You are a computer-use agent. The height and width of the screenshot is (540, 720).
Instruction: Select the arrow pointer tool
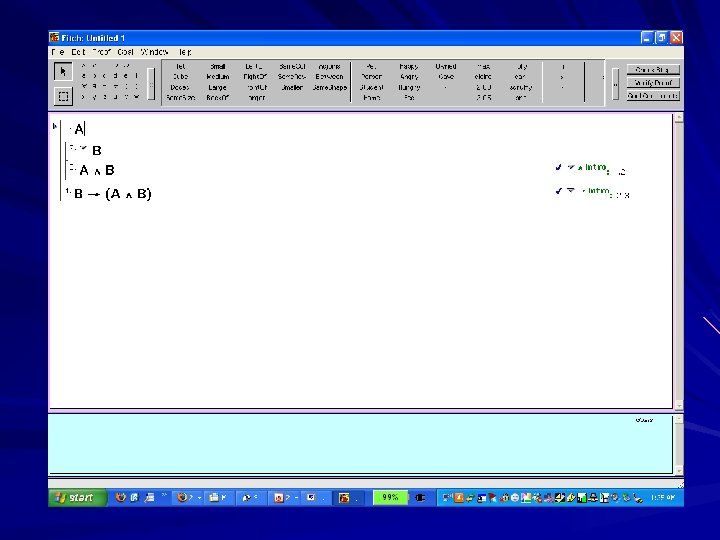pos(63,72)
